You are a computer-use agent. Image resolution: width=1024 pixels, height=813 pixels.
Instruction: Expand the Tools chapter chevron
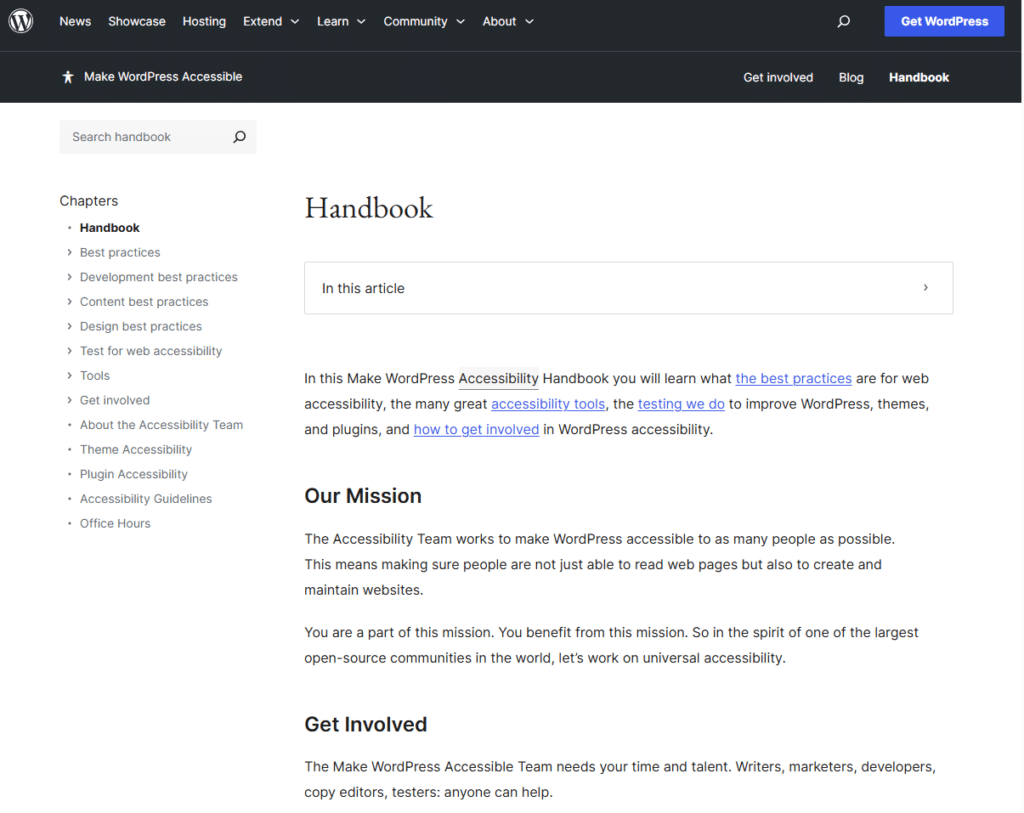(69, 375)
